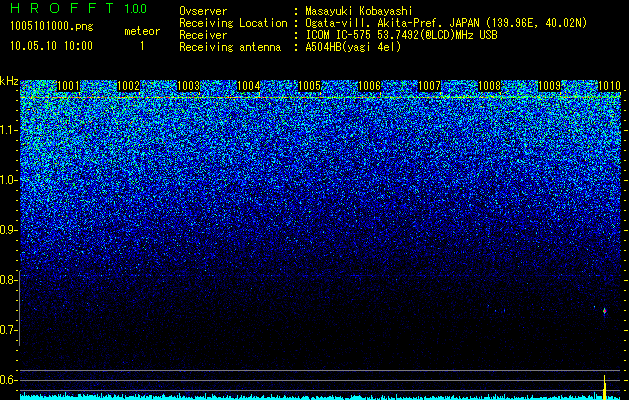
Task: Click the 0.7 kHz axis label
Action: (x=9, y=330)
